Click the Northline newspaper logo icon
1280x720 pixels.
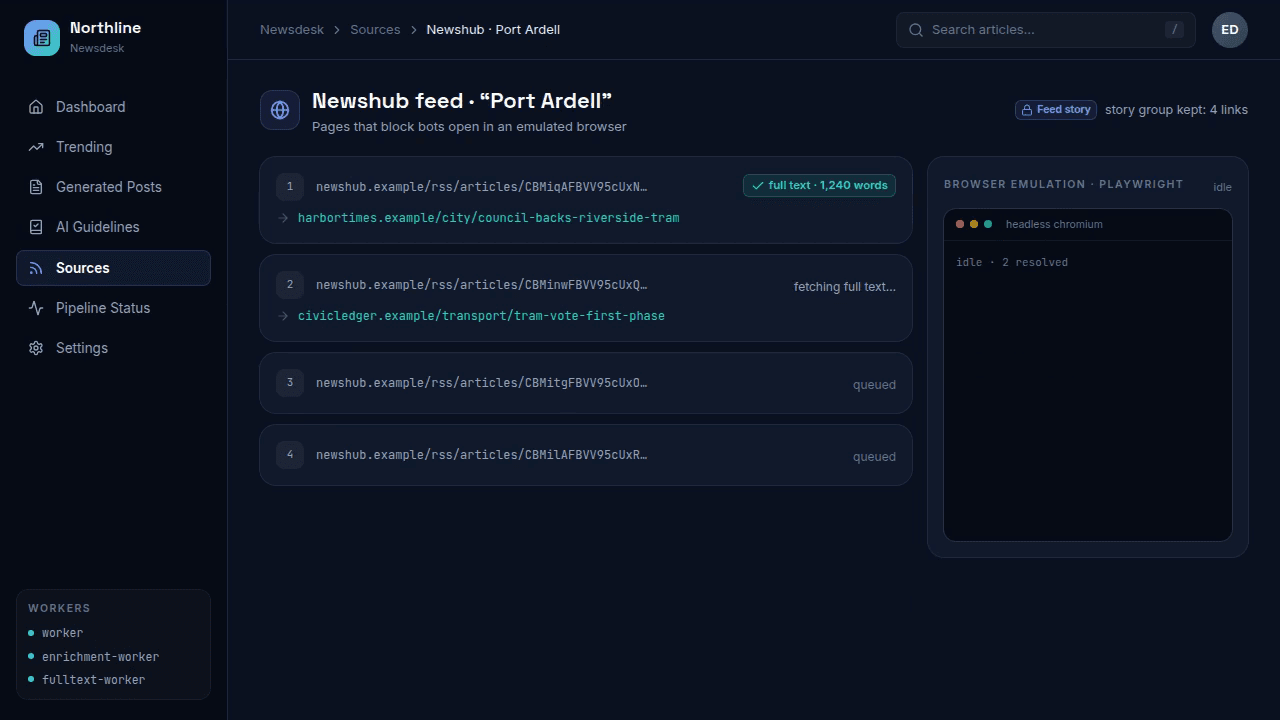(42, 38)
